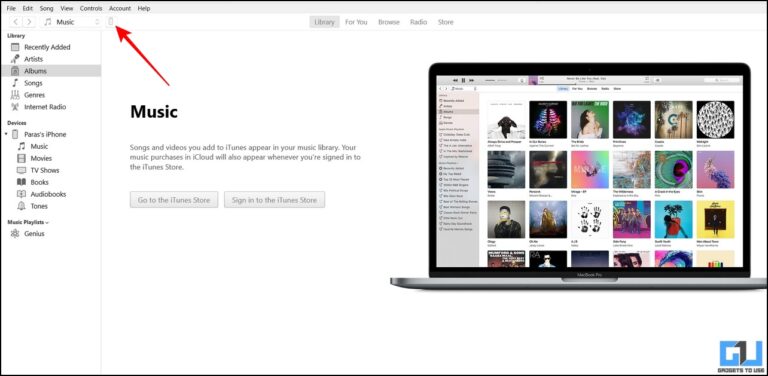Open the Account menu
Image resolution: width=768 pixels, height=376 pixels.
(x=120, y=8)
